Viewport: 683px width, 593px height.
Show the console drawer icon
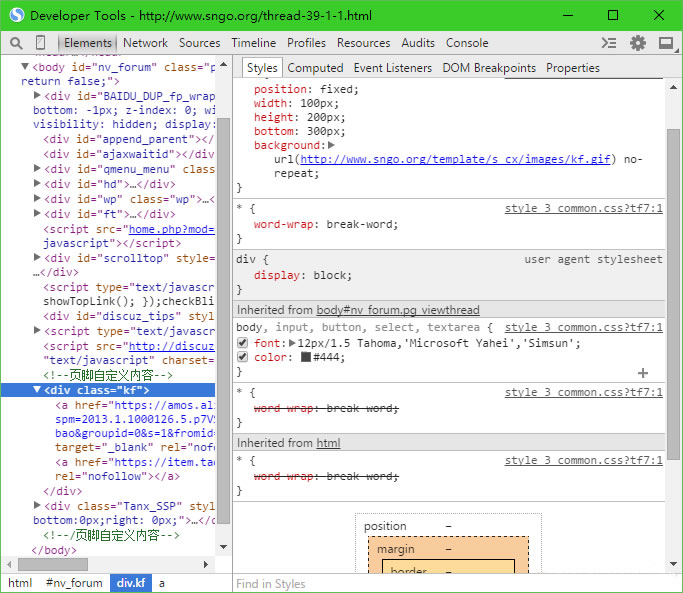[x=609, y=43]
